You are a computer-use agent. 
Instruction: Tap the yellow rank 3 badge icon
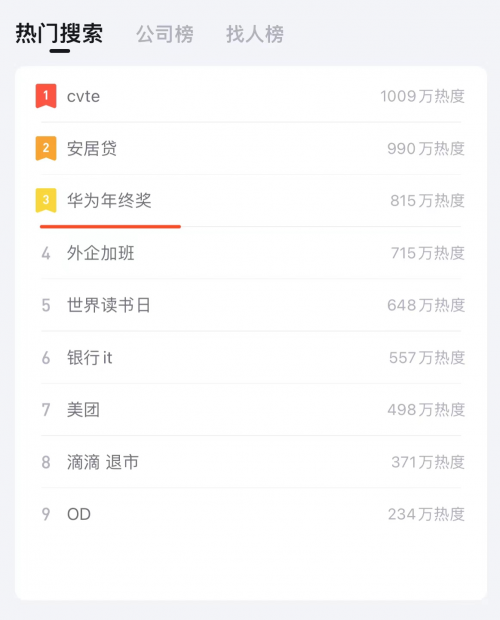46,200
